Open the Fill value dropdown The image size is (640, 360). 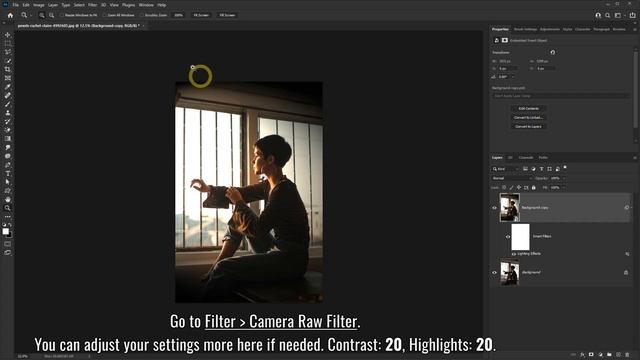click(x=564, y=188)
